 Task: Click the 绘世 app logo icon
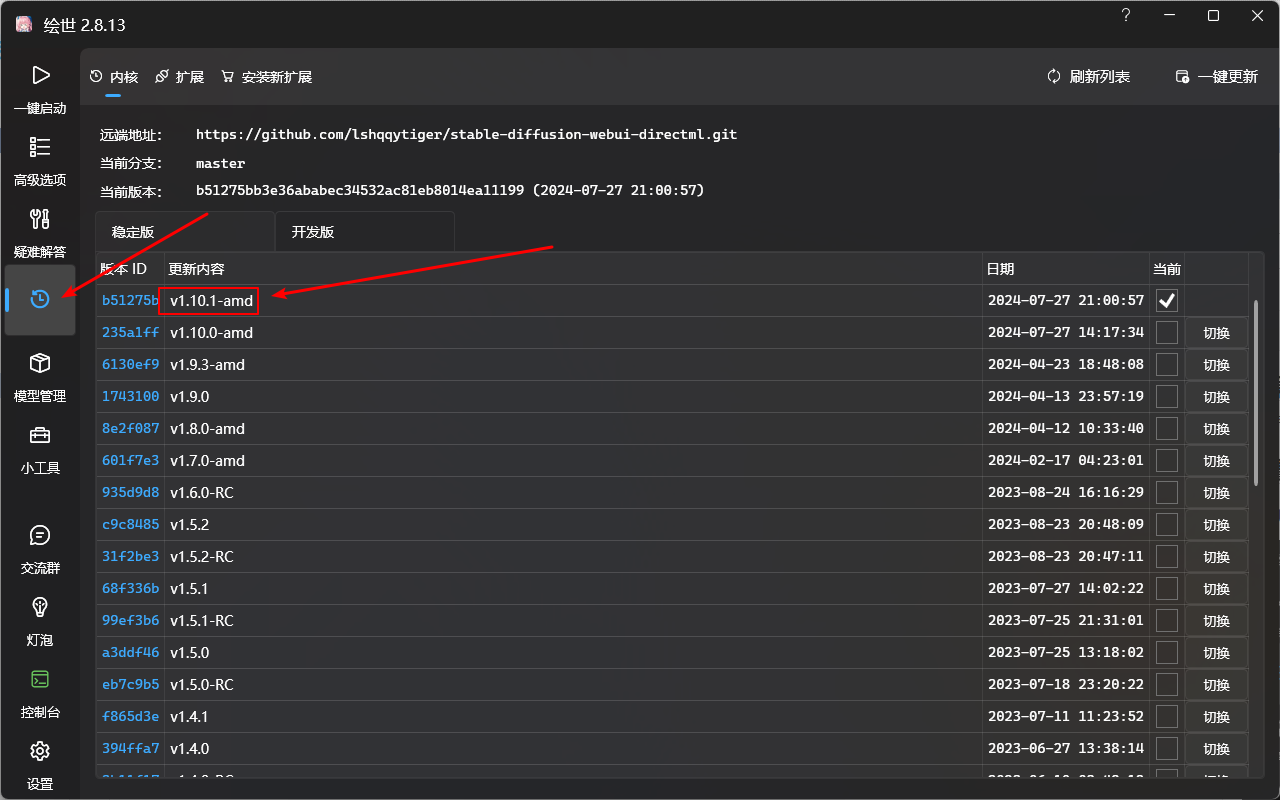click(x=24, y=24)
